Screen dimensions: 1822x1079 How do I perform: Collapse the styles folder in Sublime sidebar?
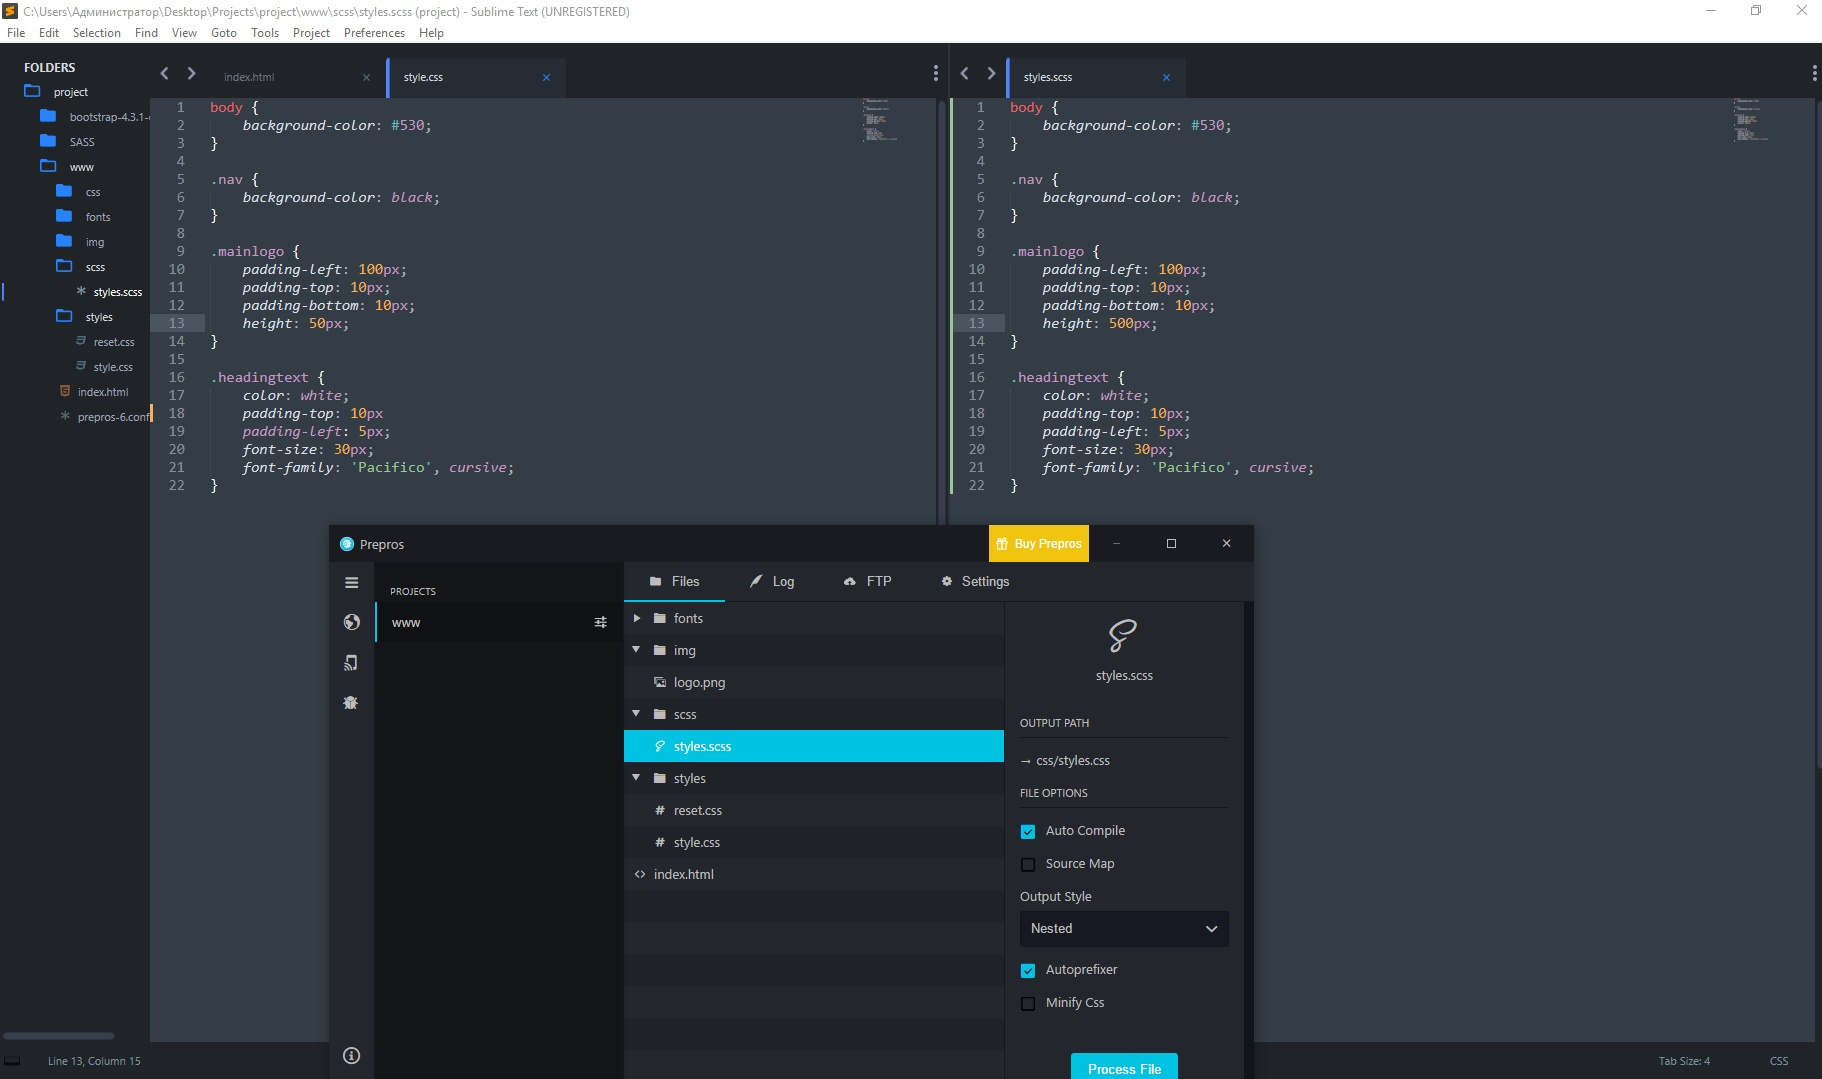click(64, 316)
